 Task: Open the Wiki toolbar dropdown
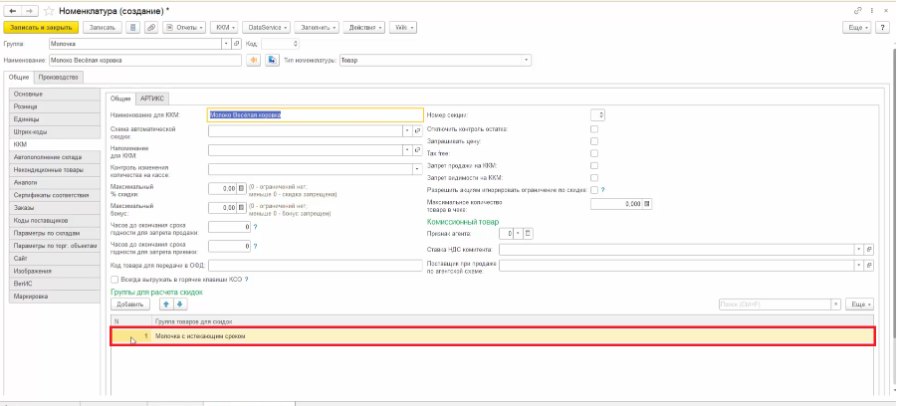(x=403, y=28)
